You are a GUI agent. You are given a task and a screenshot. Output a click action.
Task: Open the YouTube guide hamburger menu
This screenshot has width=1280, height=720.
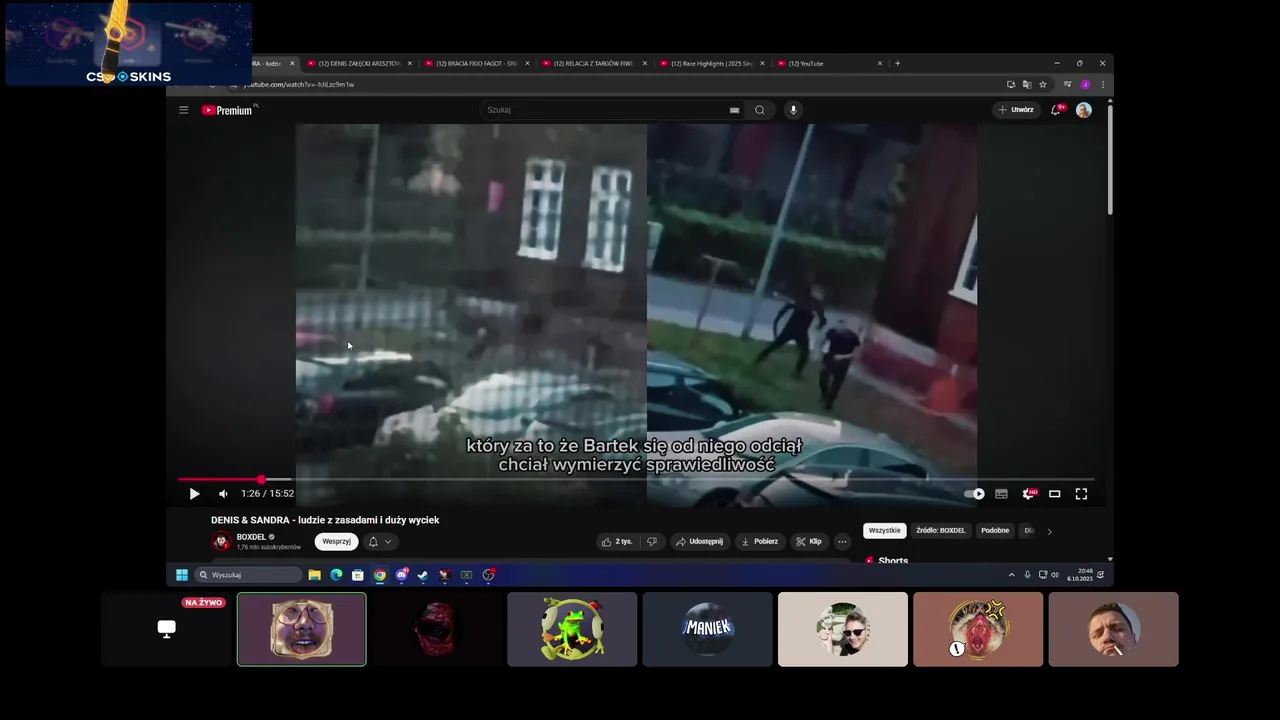(x=183, y=110)
